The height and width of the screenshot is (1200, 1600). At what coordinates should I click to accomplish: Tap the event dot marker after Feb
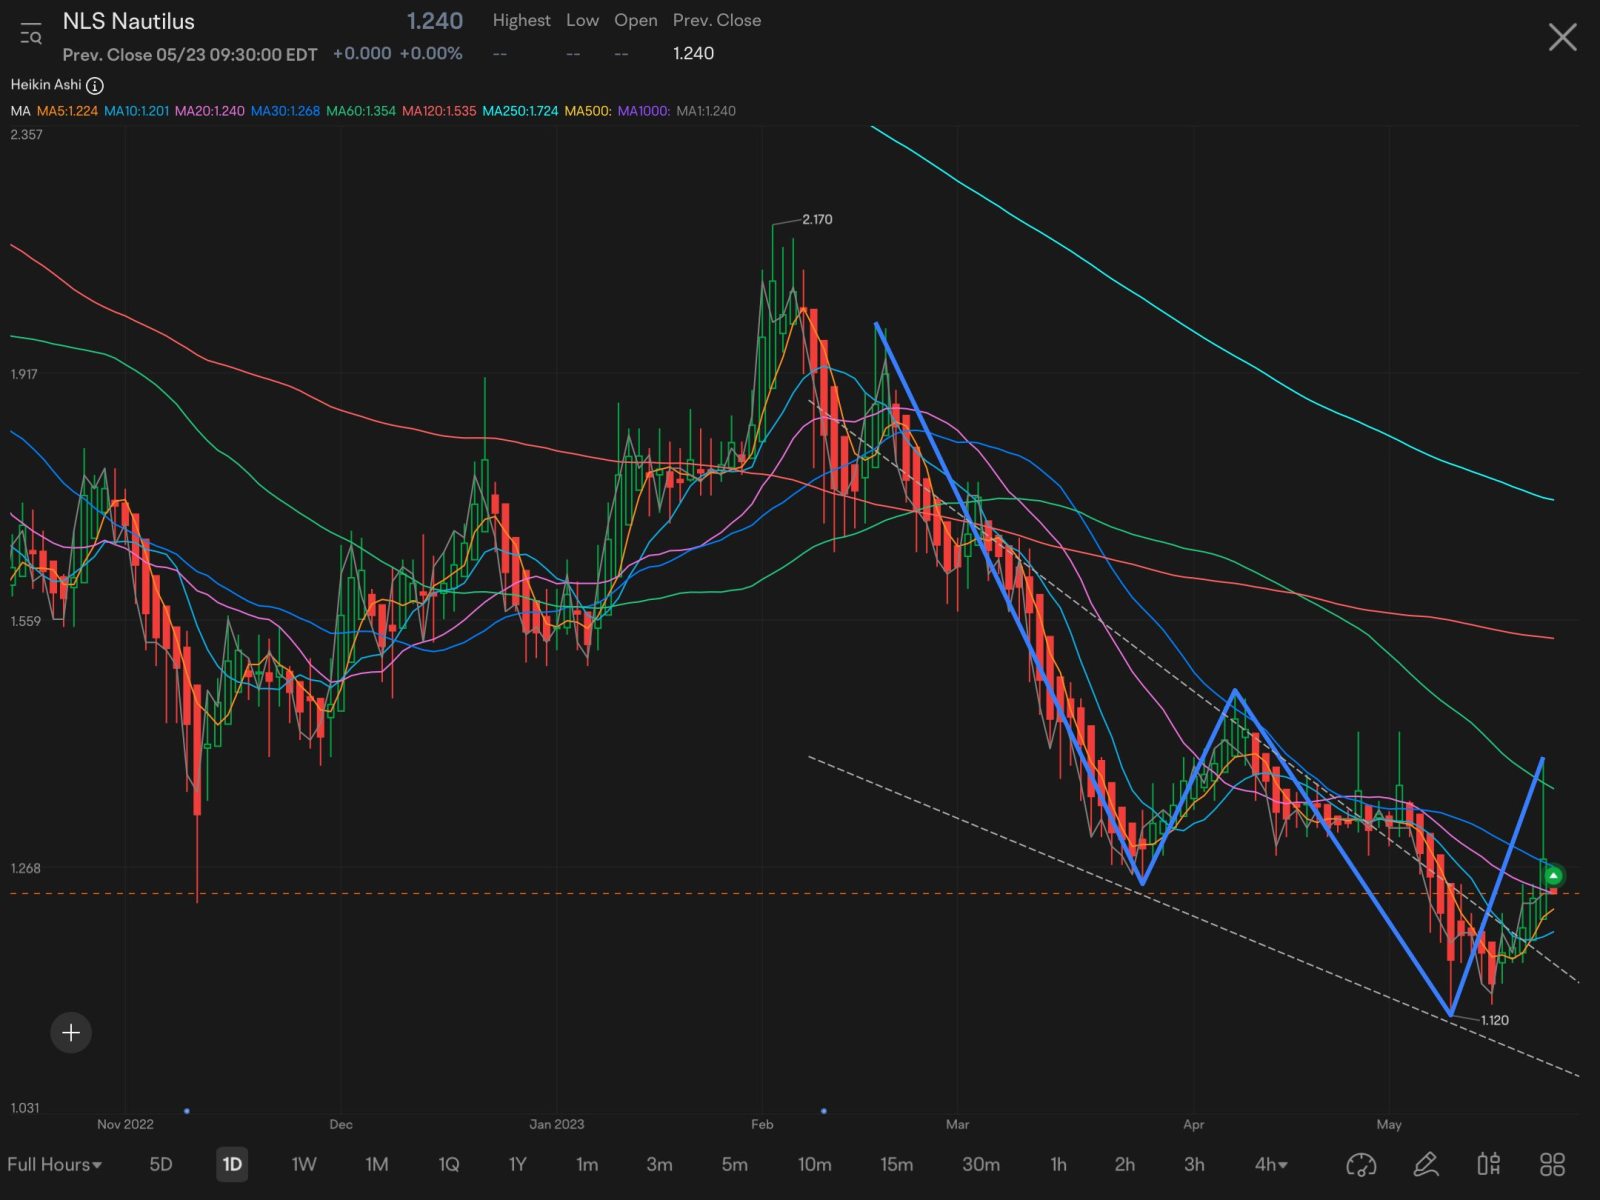click(823, 1111)
